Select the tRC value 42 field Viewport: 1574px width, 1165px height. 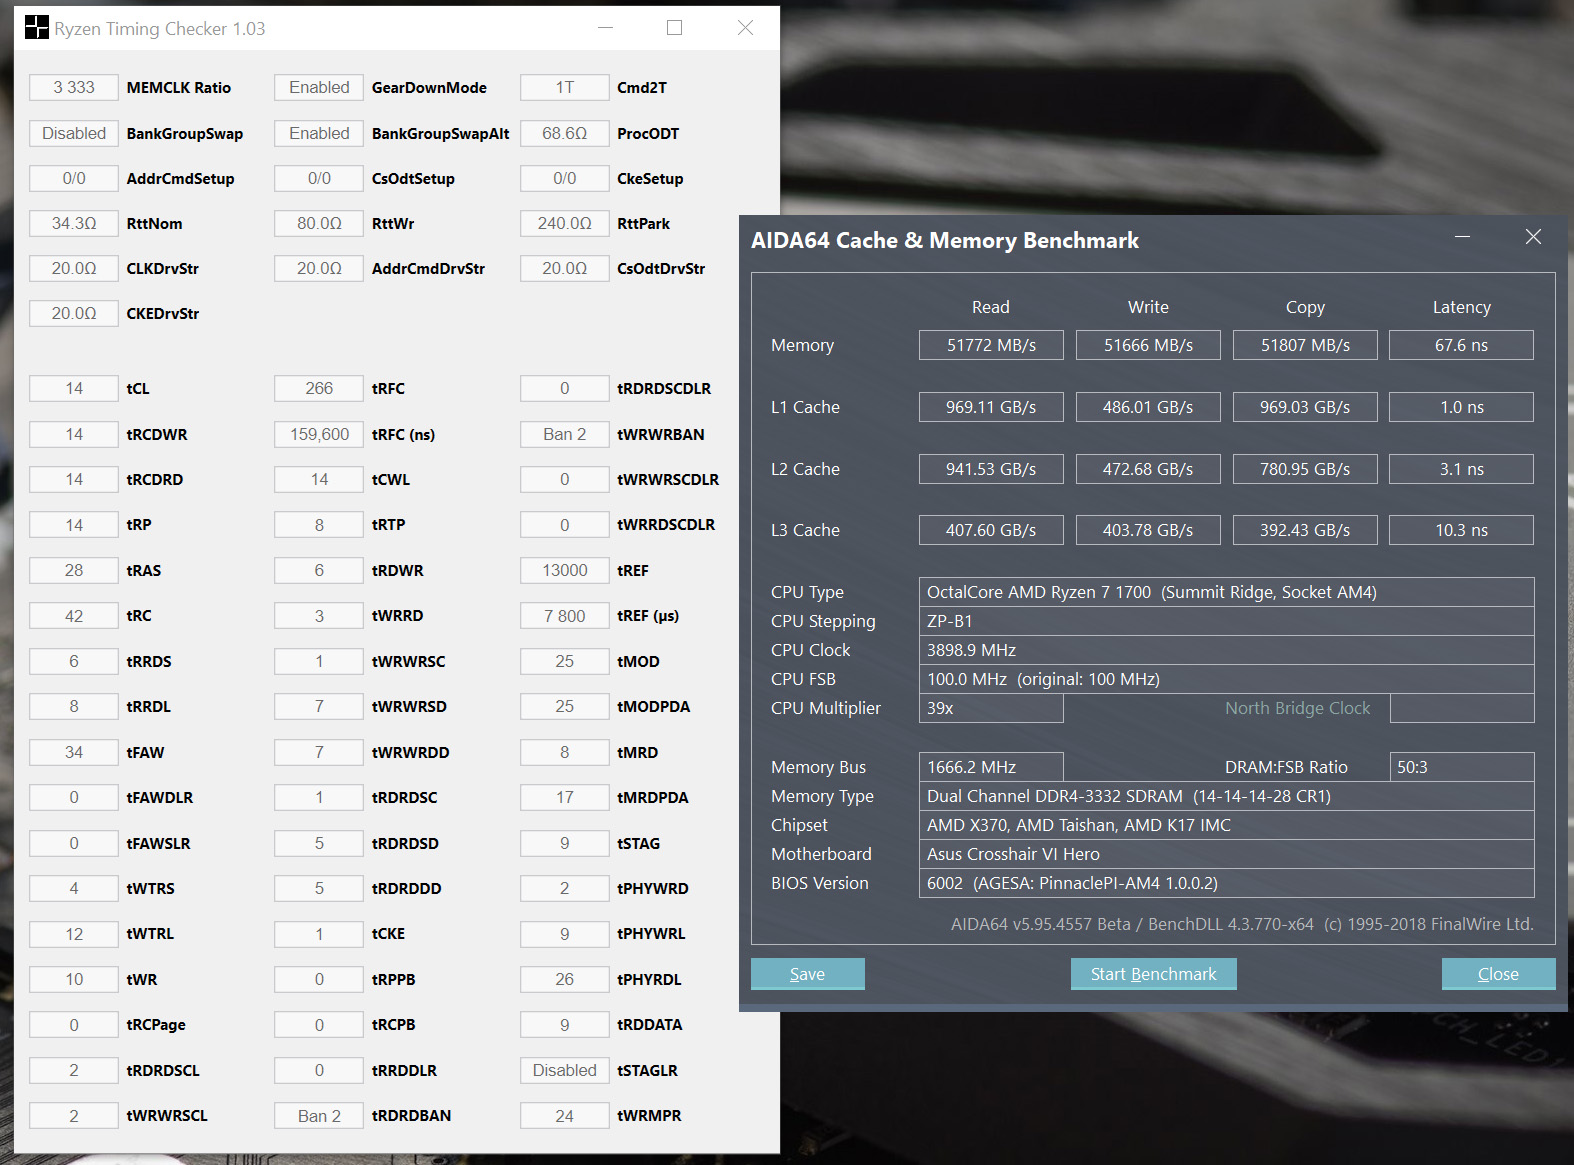(x=74, y=616)
